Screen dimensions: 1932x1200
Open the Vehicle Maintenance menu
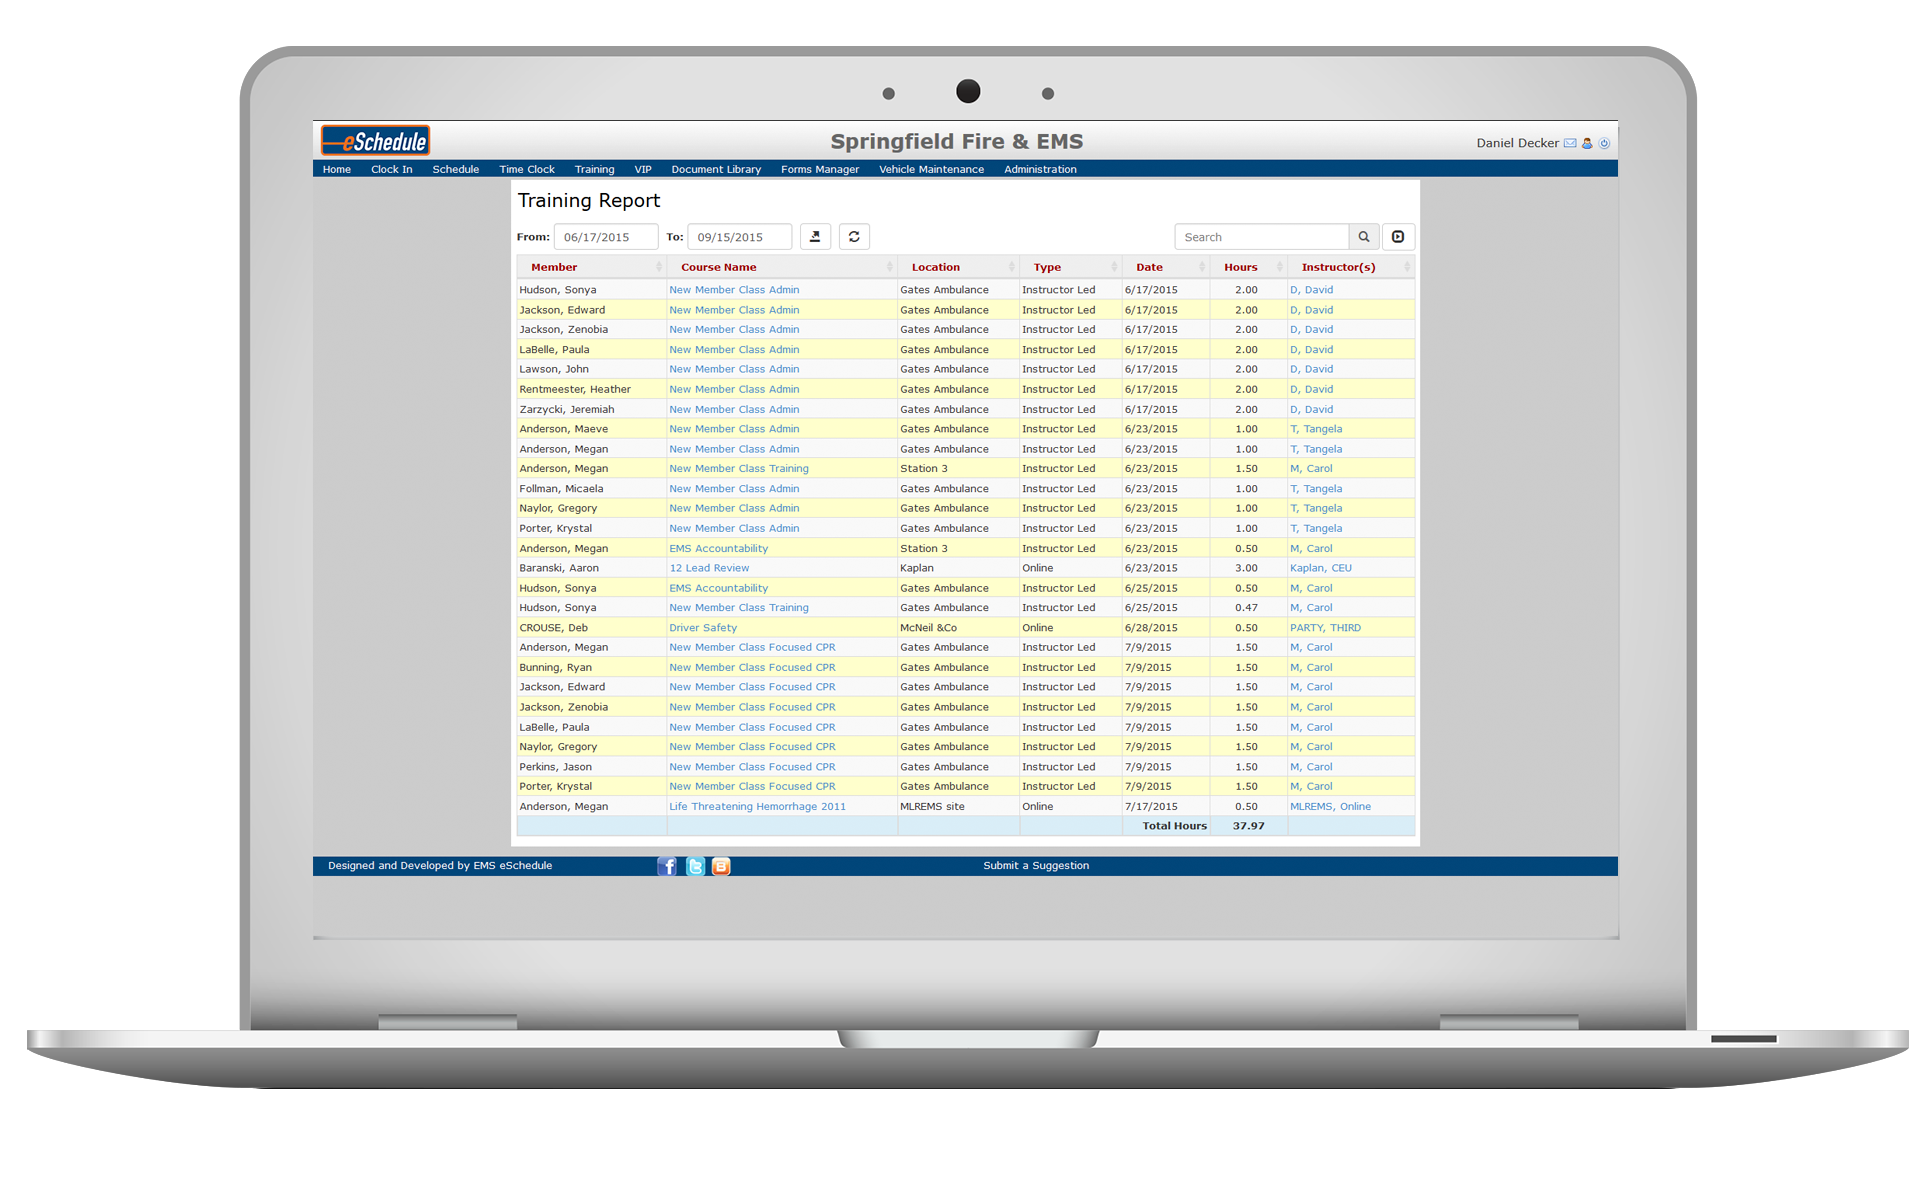931,169
